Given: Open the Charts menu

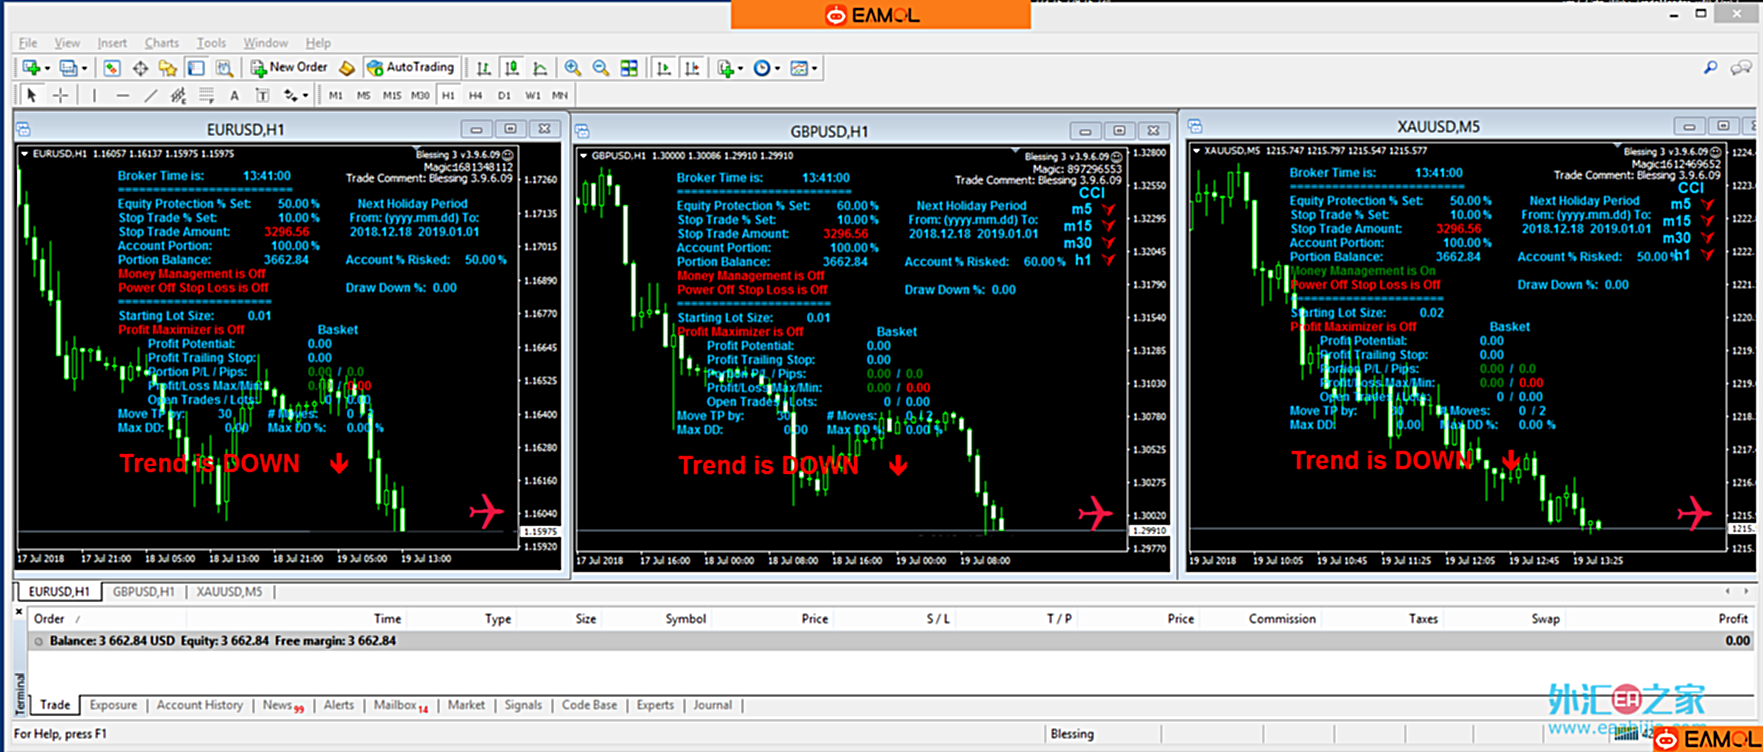Looking at the screenshot, I should point(161,43).
